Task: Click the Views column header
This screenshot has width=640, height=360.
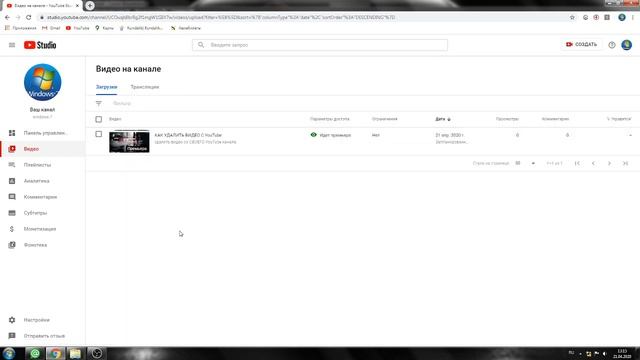Action: tap(507, 119)
